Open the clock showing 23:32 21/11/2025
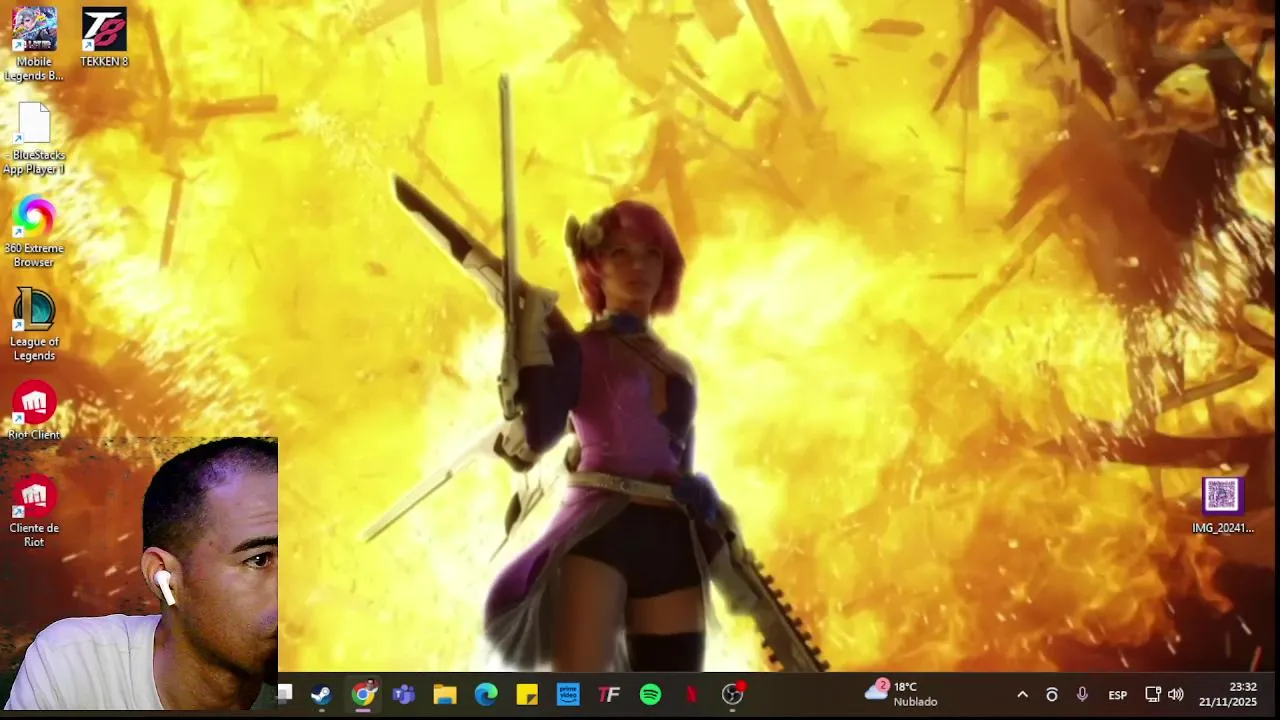Image resolution: width=1280 pixels, height=720 pixels. (x=1228, y=694)
